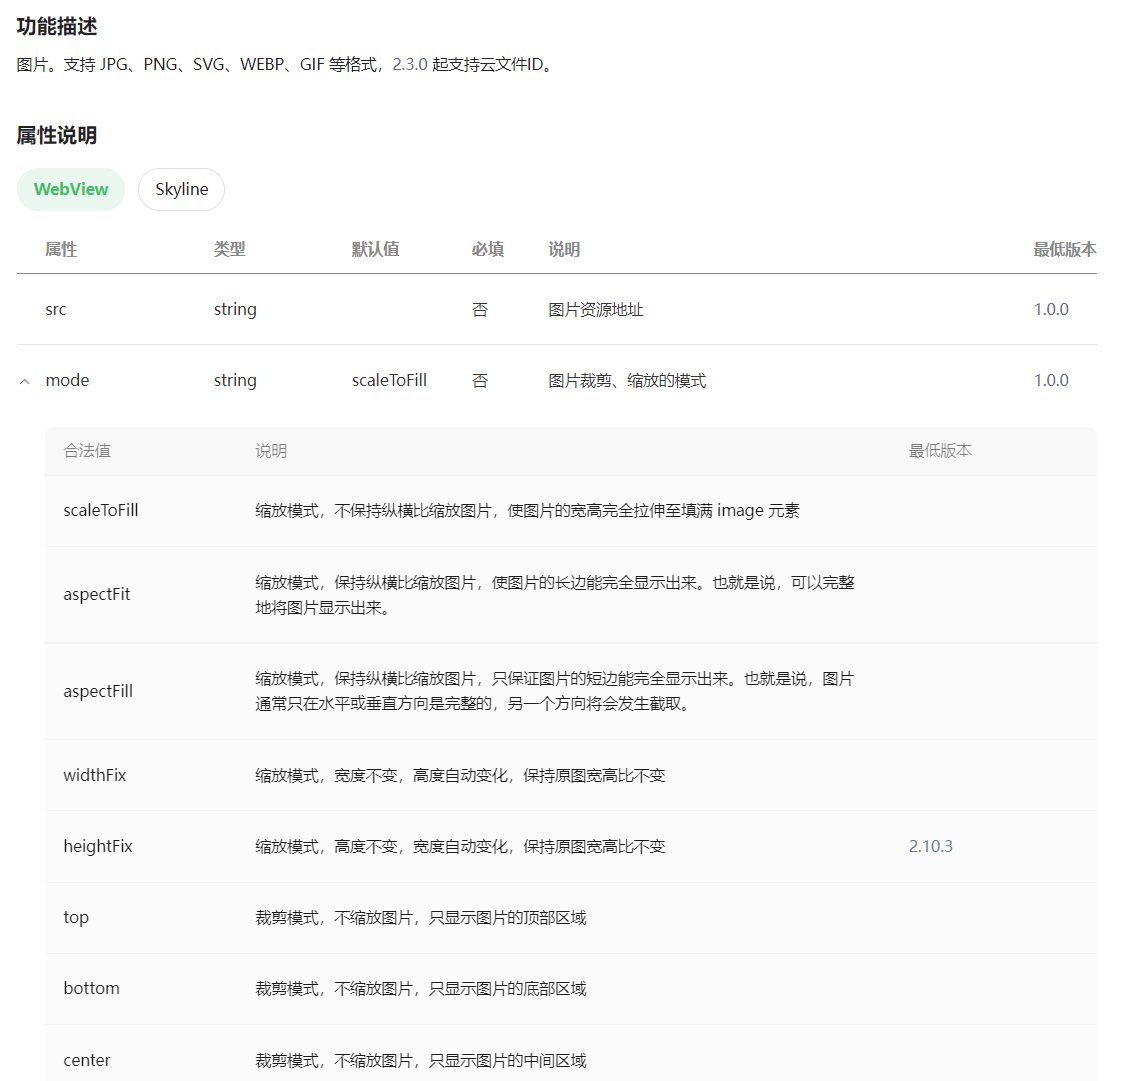Click the 最低版本 header of the sub-table
This screenshot has width=1133, height=1081.
tap(940, 451)
